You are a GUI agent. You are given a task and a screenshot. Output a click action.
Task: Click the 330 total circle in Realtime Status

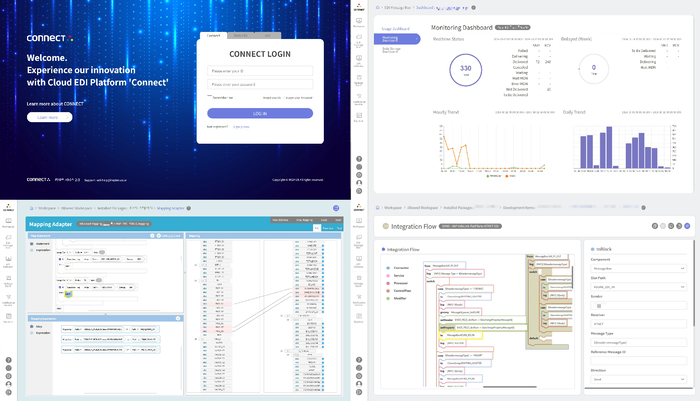click(466, 70)
